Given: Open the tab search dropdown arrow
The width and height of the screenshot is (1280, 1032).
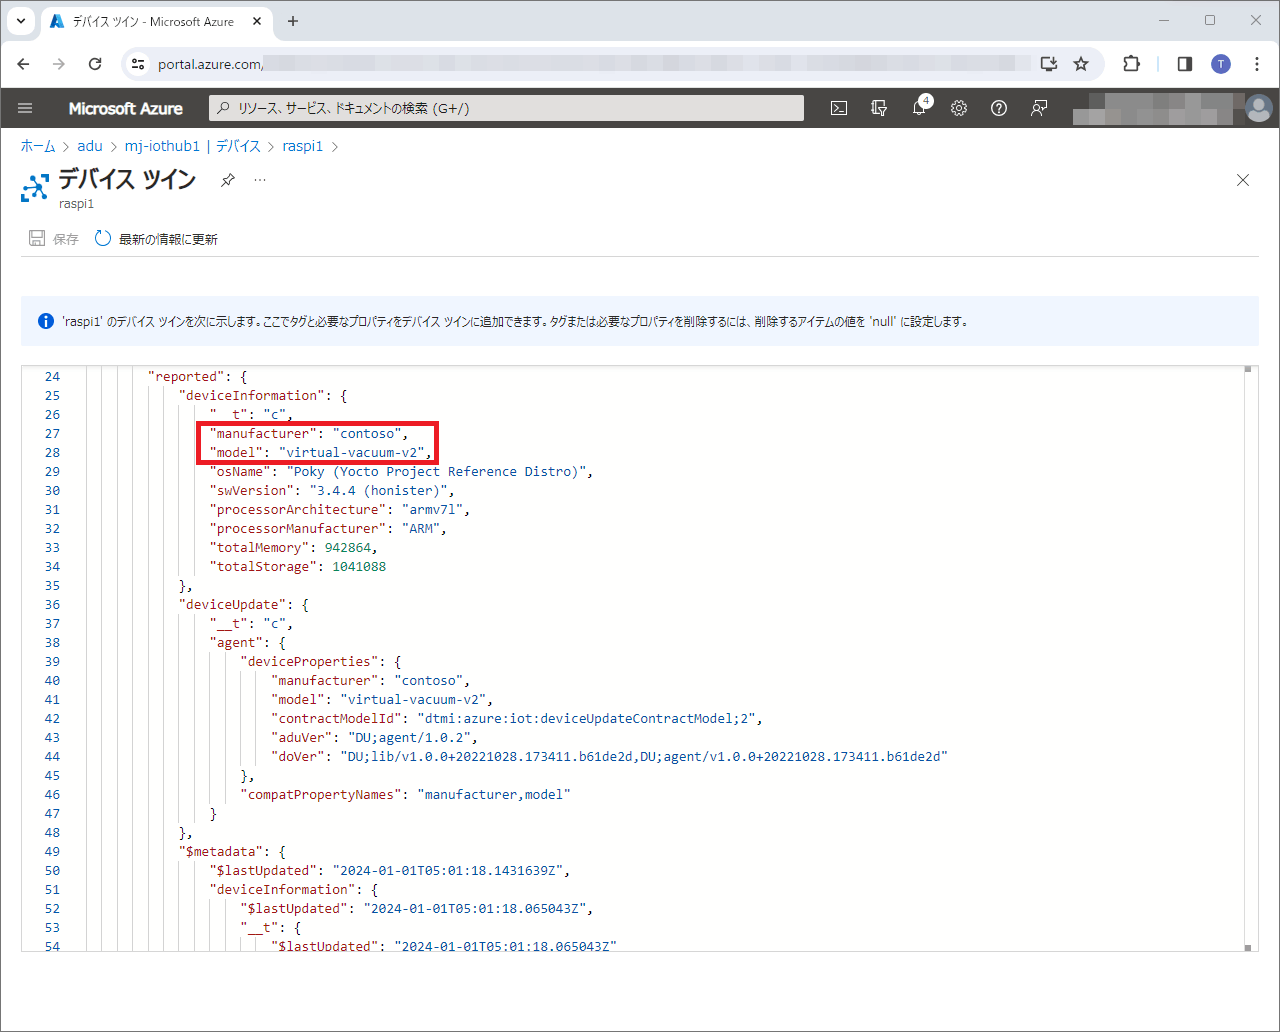Looking at the screenshot, I should pyautogui.click(x=20, y=21).
